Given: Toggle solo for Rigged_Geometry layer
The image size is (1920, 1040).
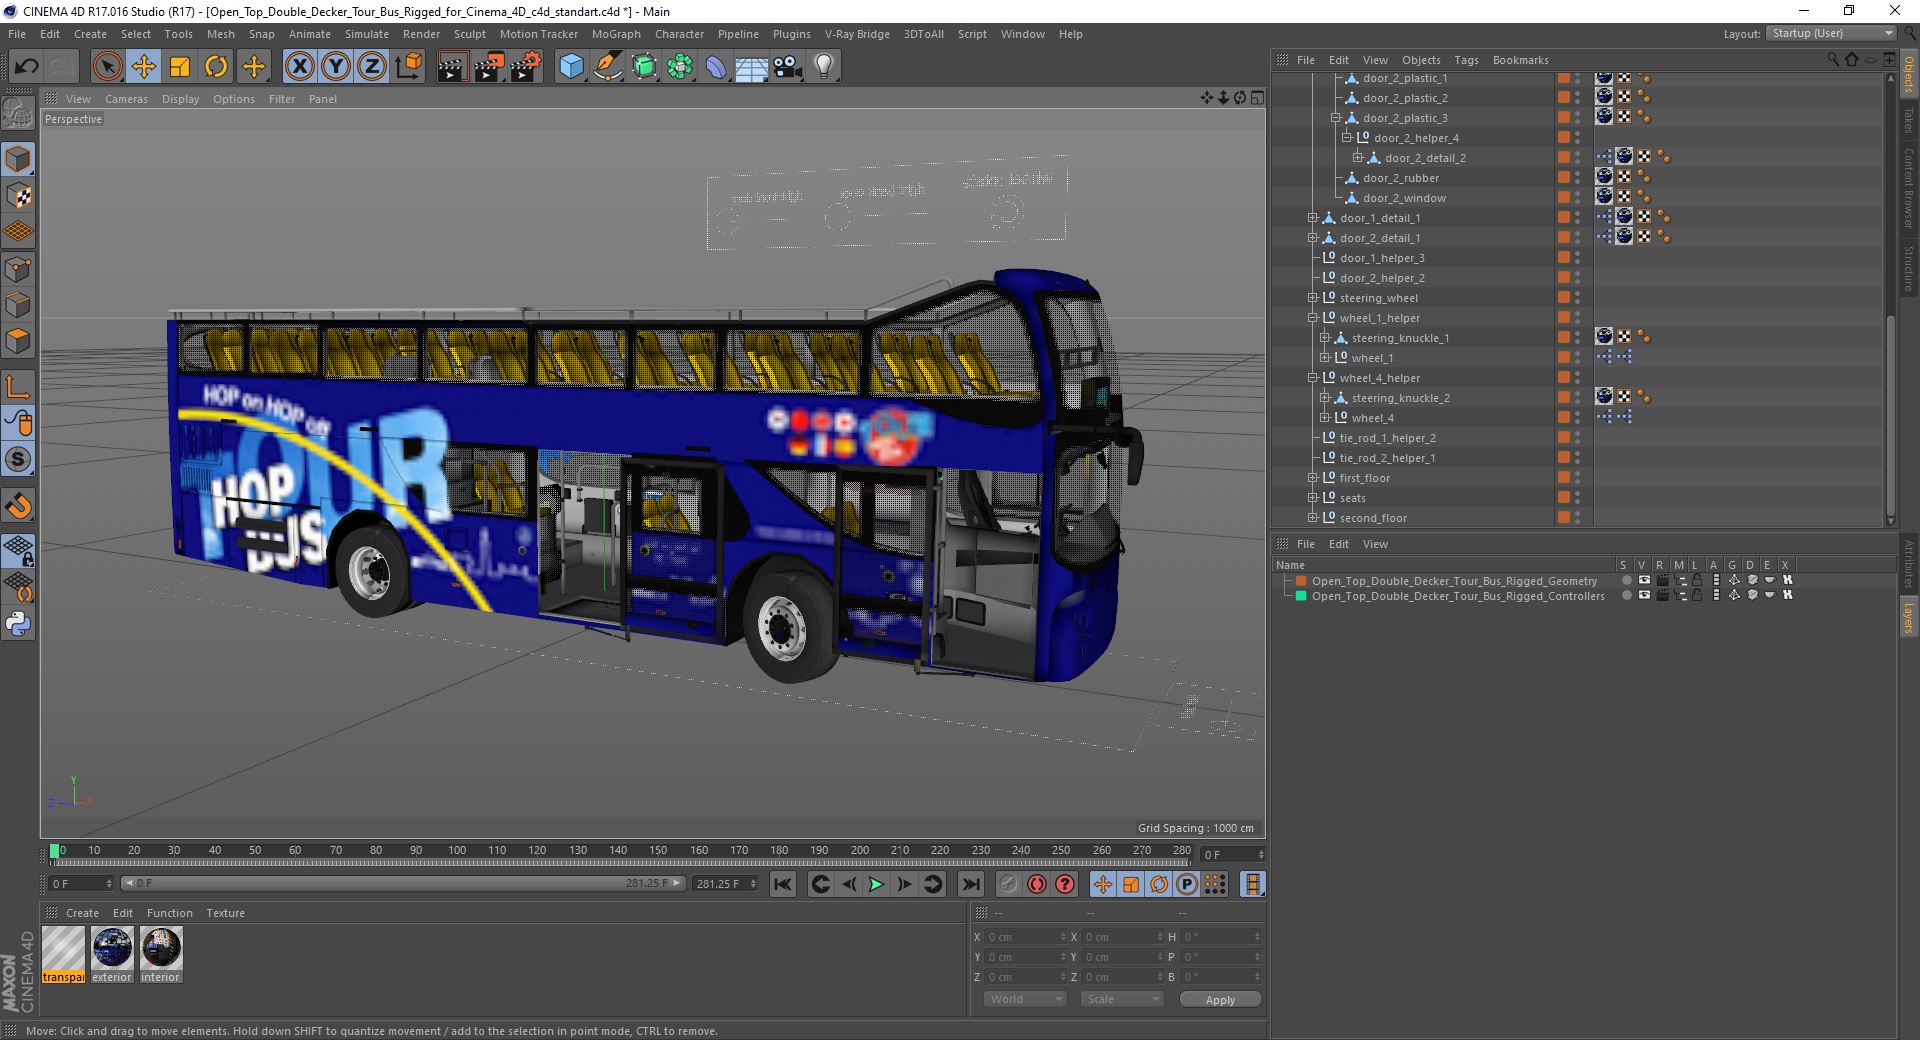Looking at the screenshot, I should coord(1625,581).
